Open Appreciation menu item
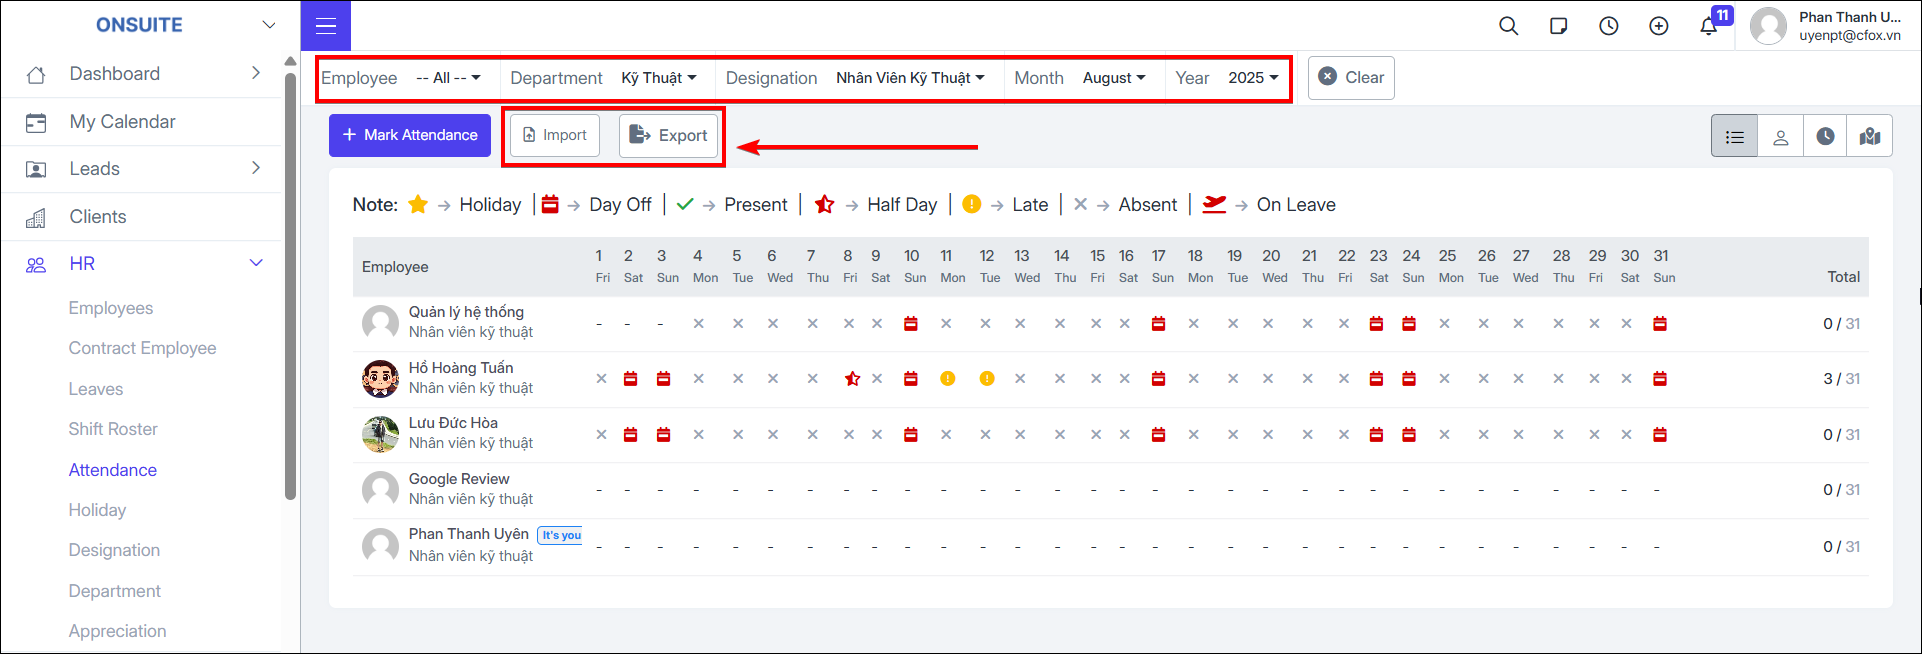This screenshot has height=654, width=1922. pyautogui.click(x=117, y=631)
